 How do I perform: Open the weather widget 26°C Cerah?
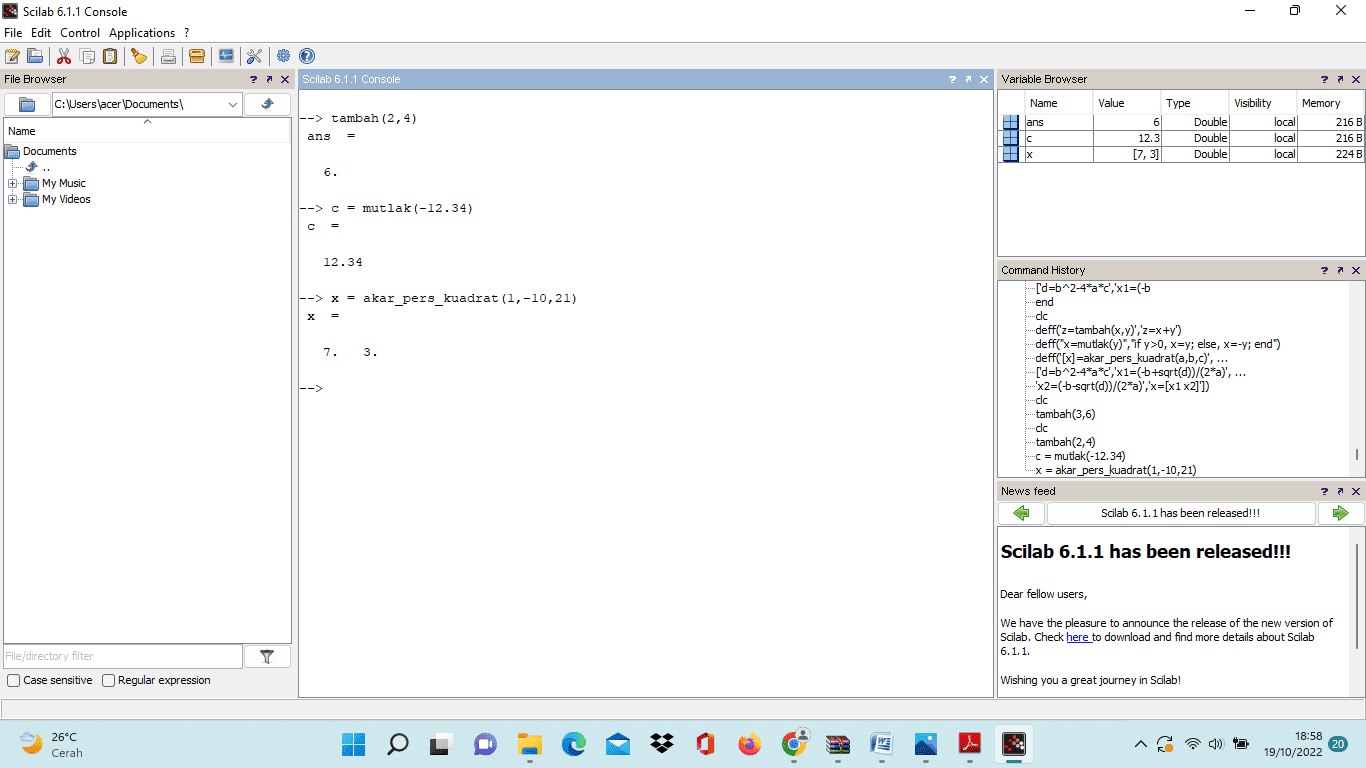click(52, 744)
